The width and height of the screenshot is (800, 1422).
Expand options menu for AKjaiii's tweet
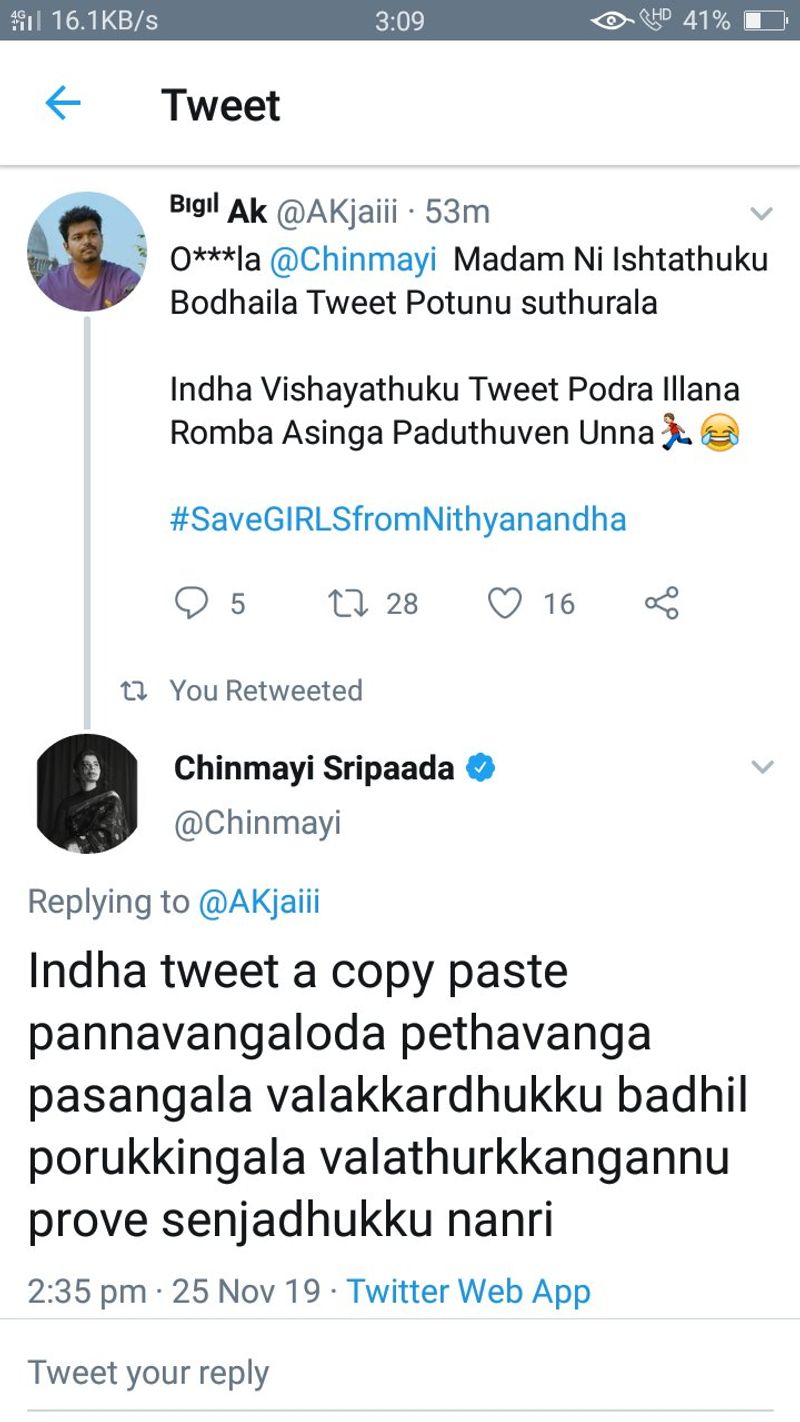(762, 213)
